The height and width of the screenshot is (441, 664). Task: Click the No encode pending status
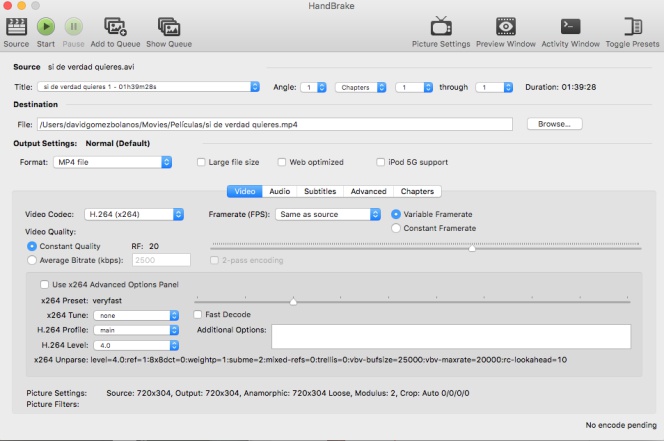click(x=621, y=425)
